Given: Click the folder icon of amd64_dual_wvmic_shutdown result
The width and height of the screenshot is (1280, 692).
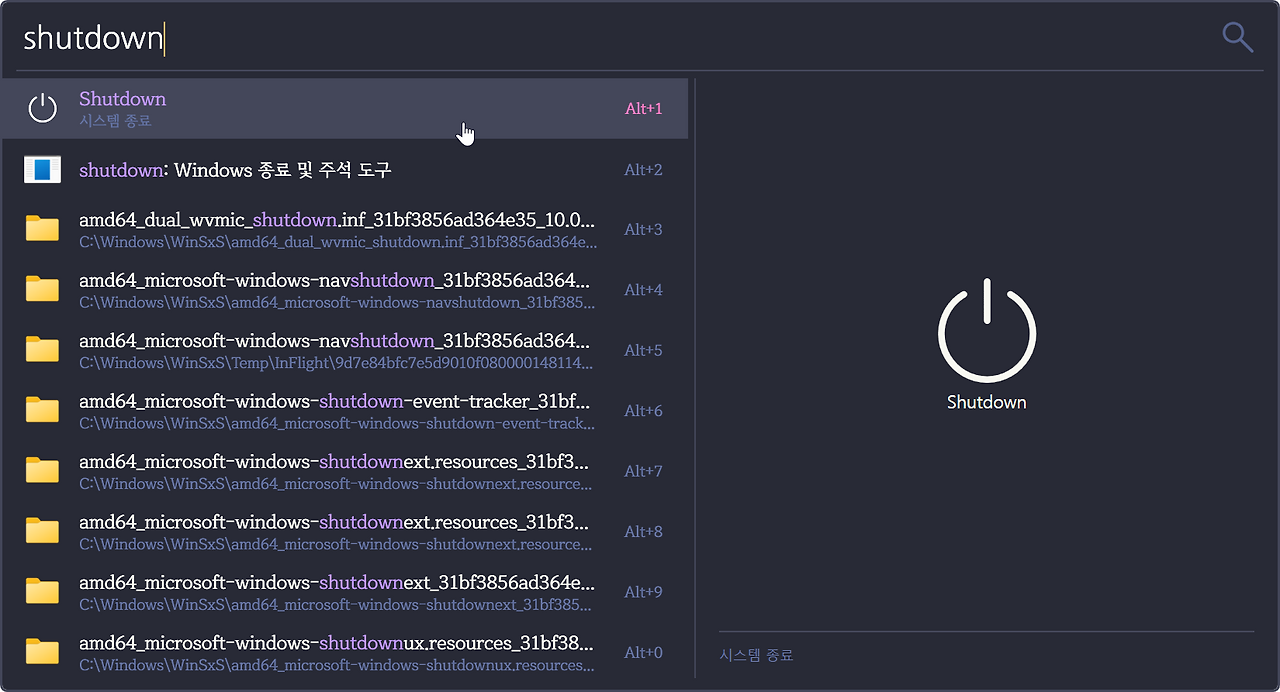Looking at the screenshot, I should (x=42, y=229).
